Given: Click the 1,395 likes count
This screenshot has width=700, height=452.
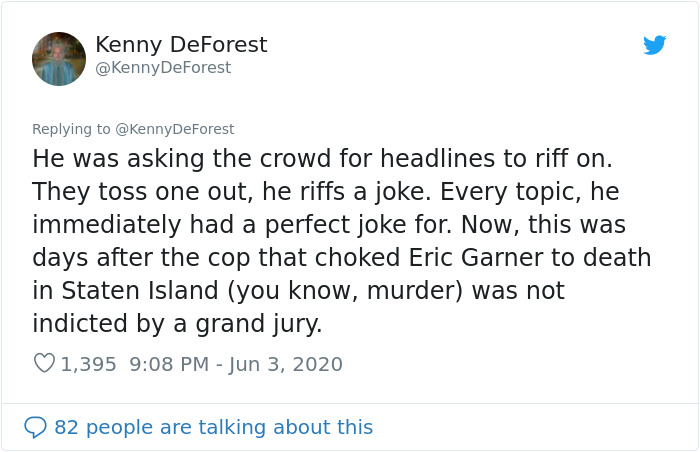Looking at the screenshot, I should [88, 364].
